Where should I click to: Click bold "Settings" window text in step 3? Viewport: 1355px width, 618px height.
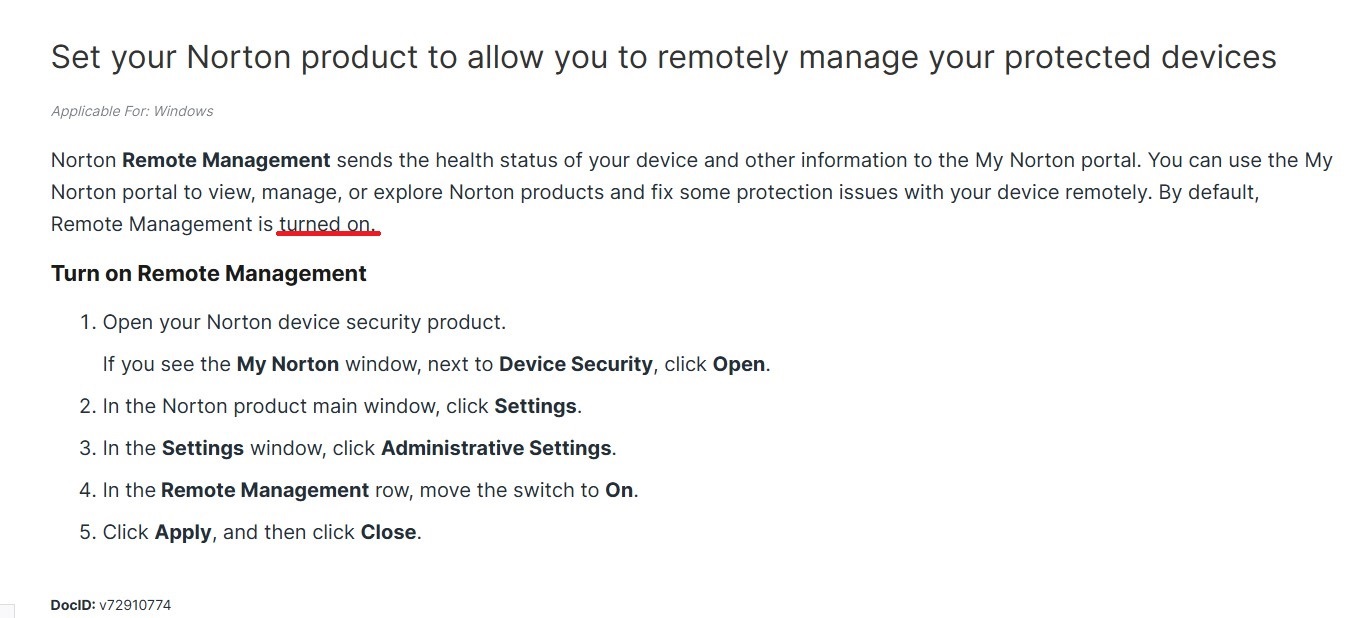[203, 448]
